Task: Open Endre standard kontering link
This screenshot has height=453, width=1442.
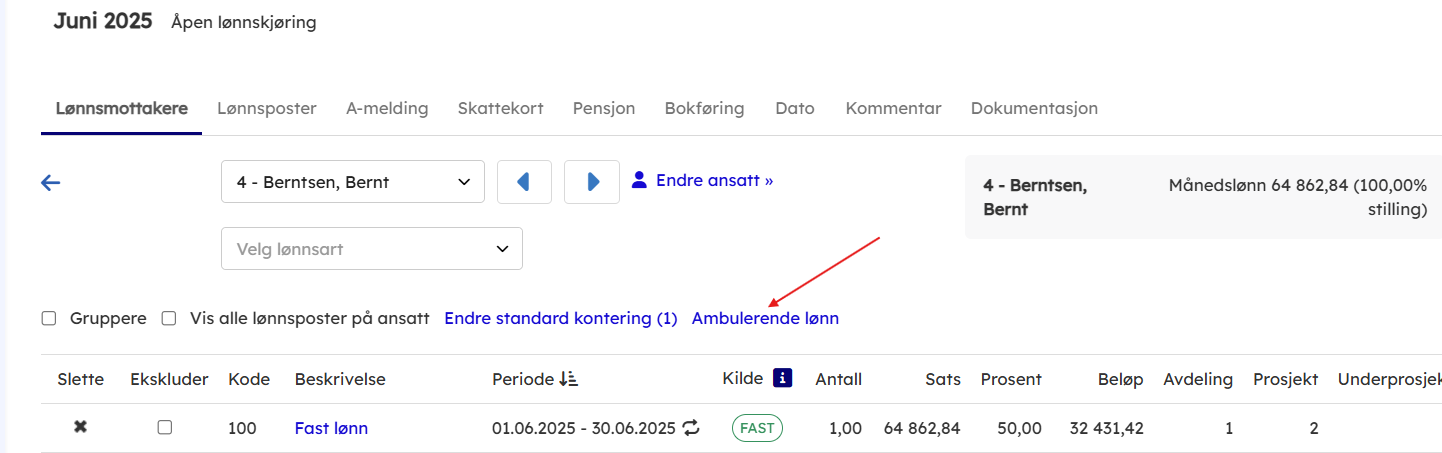Action: pos(560,318)
